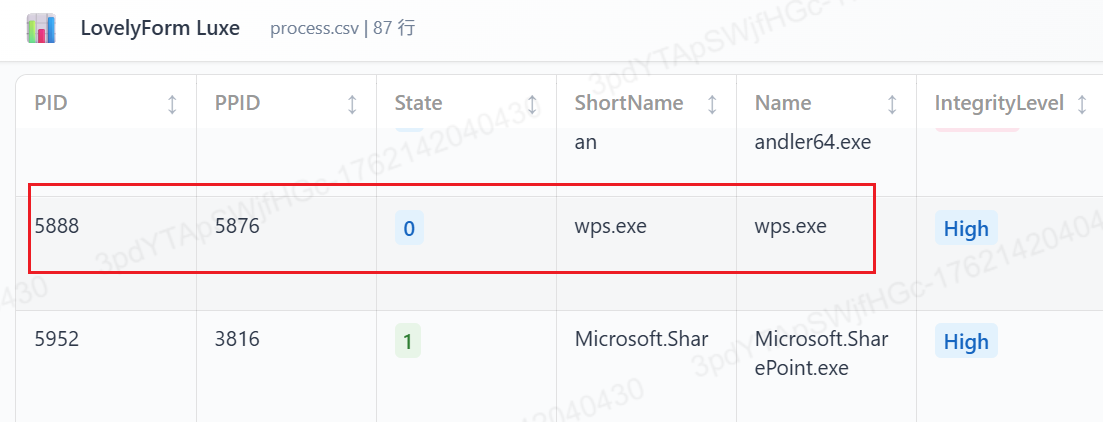Toggle sort on Name column arrows
Screen dimensions: 1103x422
892,104
